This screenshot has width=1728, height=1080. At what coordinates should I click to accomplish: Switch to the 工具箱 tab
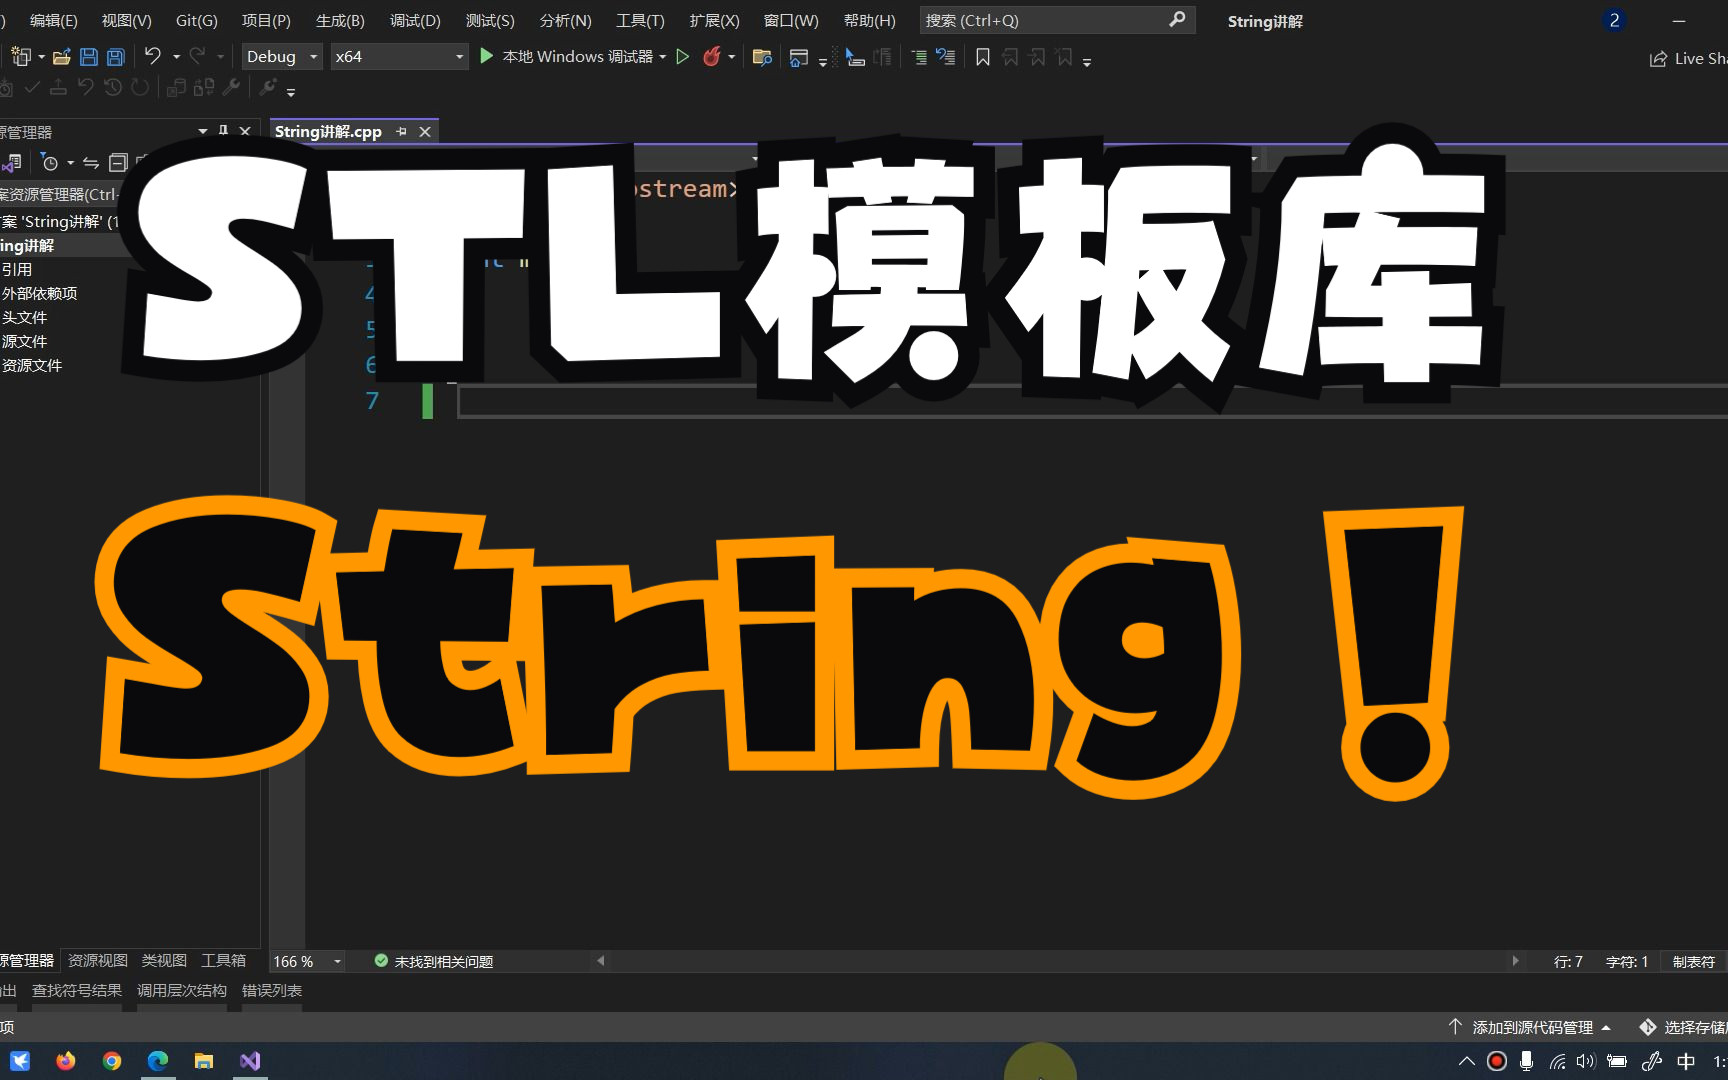point(223,960)
